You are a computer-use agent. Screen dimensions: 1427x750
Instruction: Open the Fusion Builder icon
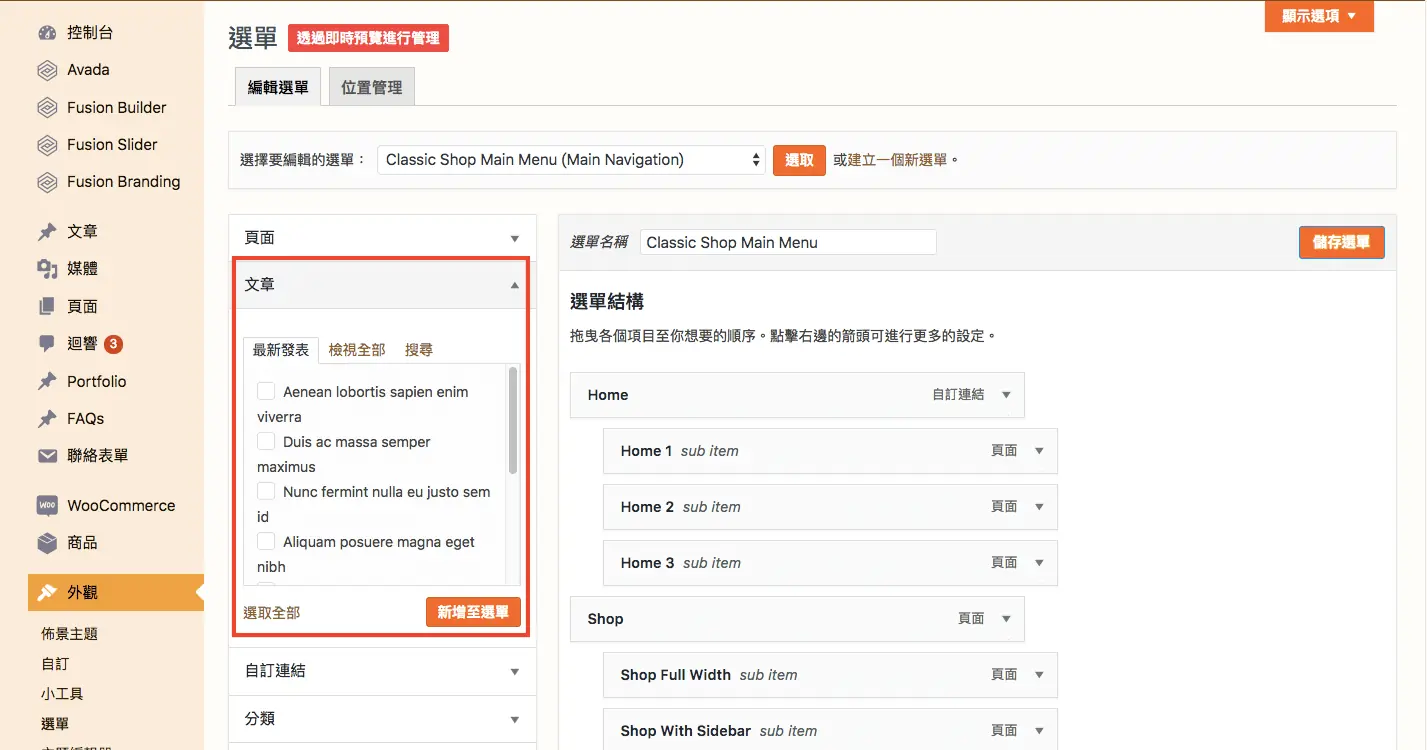pos(47,108)
